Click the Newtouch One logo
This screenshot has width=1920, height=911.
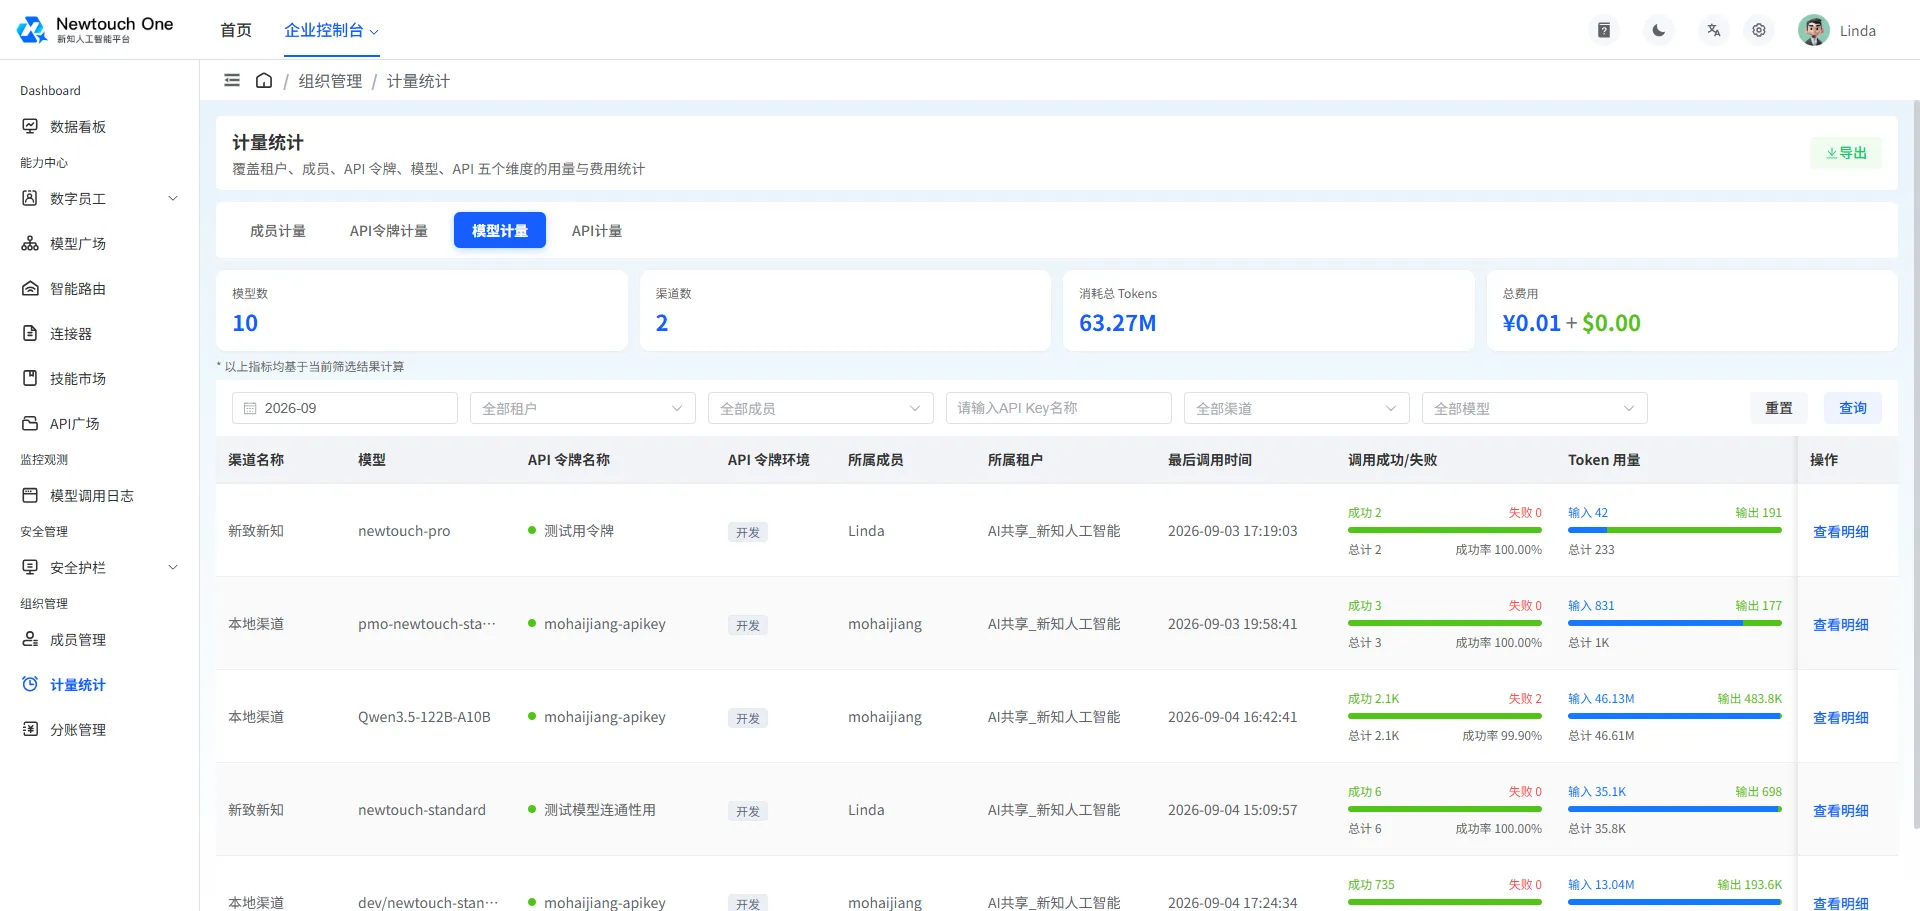(x=96, y=30)
